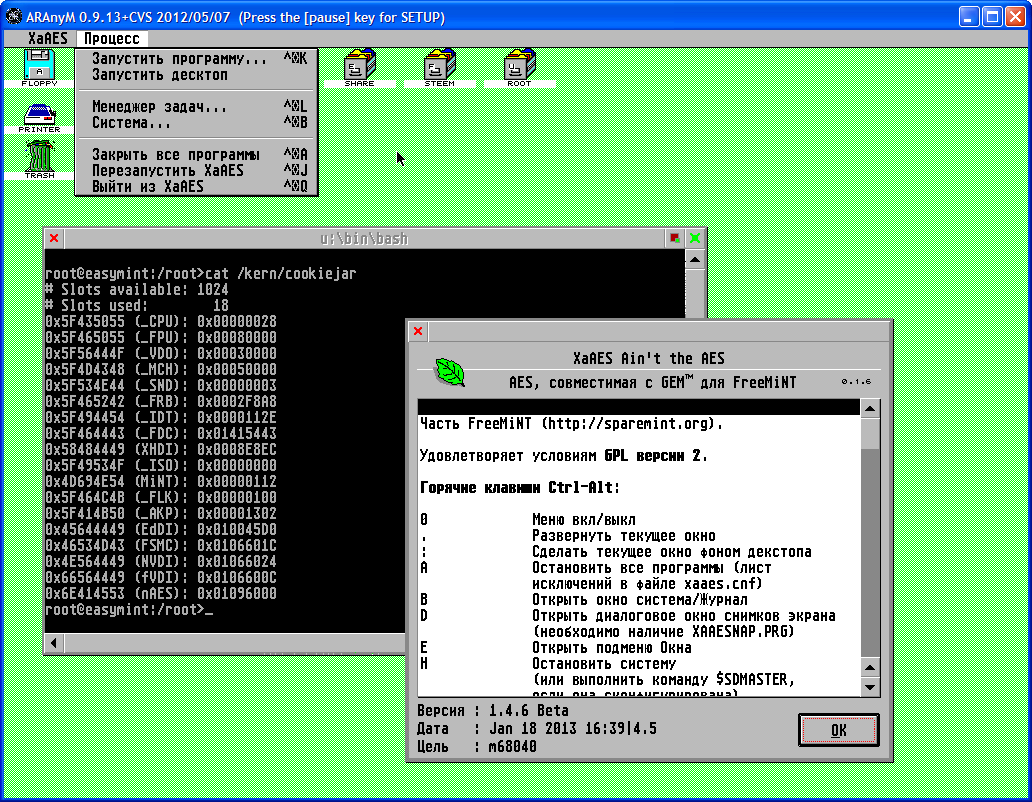Close the bash terminal window with red X
The image size is (1032, 802).
coord(54,238)
